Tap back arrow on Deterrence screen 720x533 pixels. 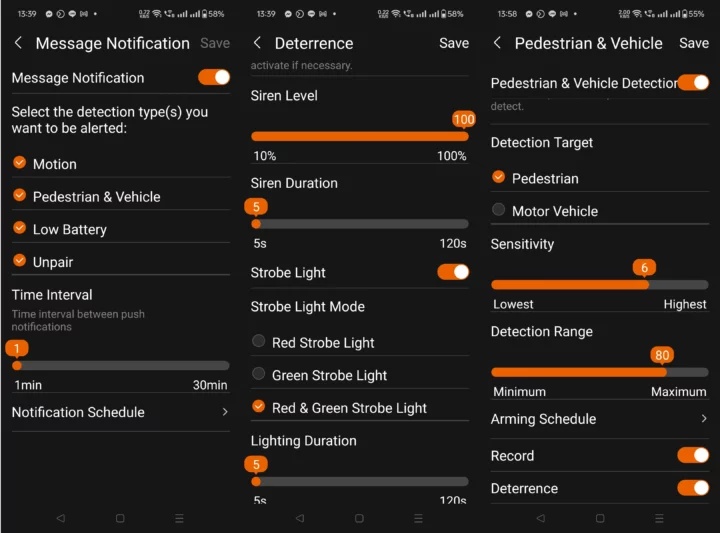(x=257, y=43)
